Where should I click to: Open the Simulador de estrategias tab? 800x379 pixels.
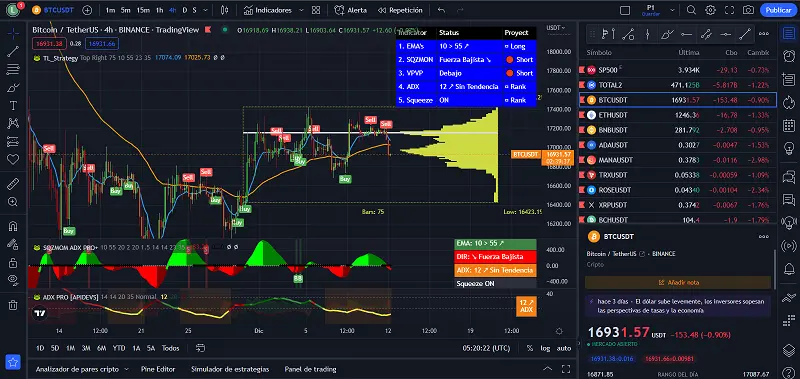(x=230, y=369)
